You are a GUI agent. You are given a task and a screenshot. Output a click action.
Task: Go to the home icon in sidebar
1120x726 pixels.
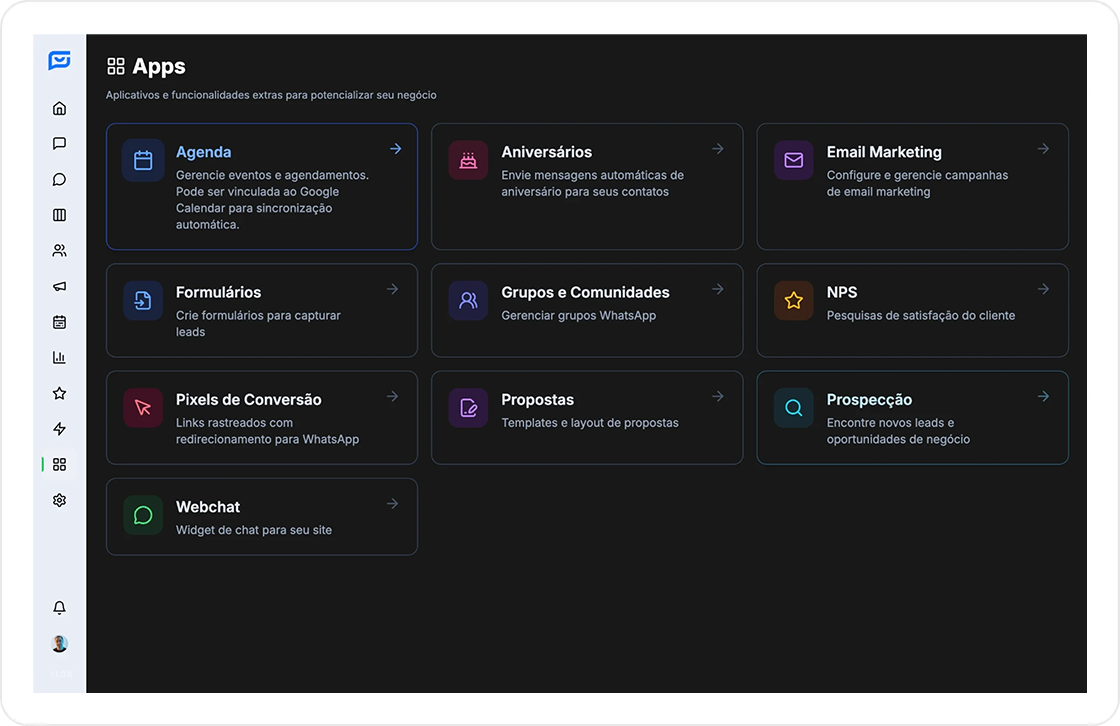pos(59,108)
